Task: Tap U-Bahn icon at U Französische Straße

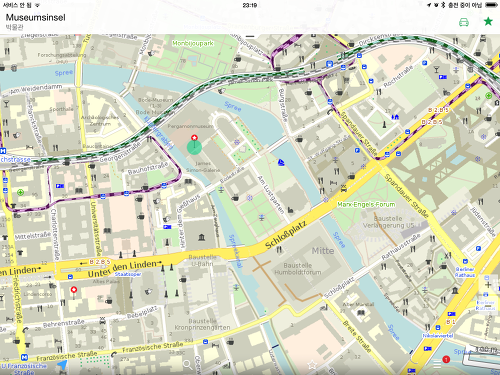Action: (24, 357)
